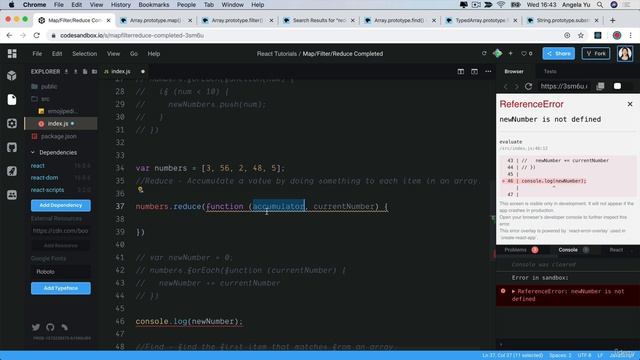Click the Fork button
Screen dimensions: 640x360
(x=596, y=53)
